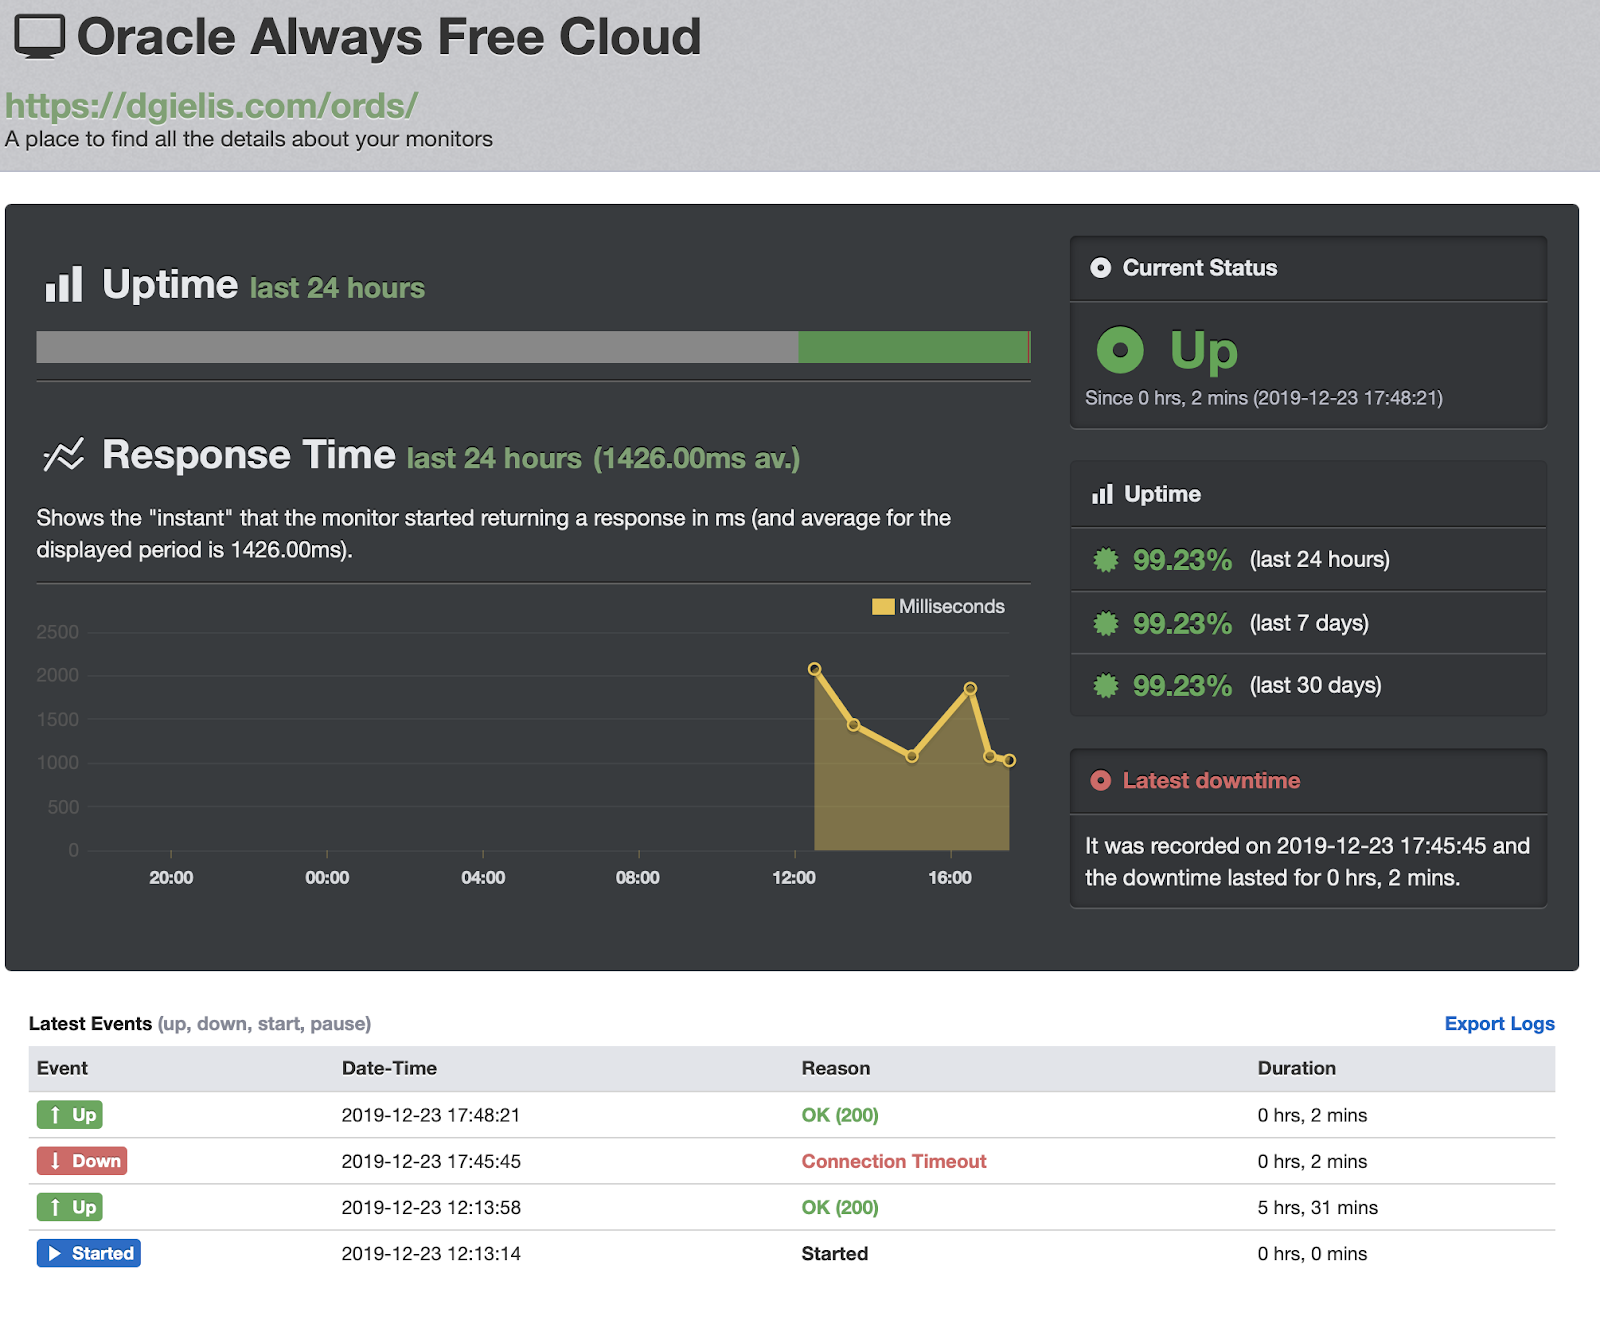1600x1320 pixels.
Task: Click the green badge icon for last 7 days
Action: point(1105,623)
